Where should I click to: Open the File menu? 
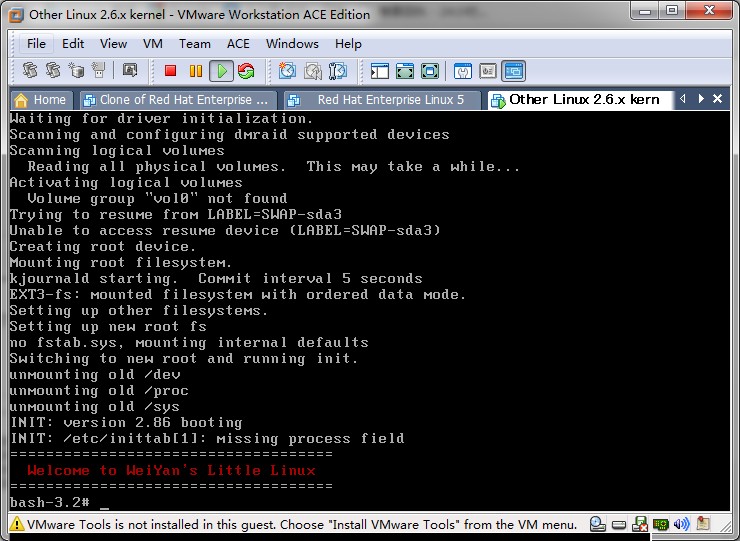(36, 44)
